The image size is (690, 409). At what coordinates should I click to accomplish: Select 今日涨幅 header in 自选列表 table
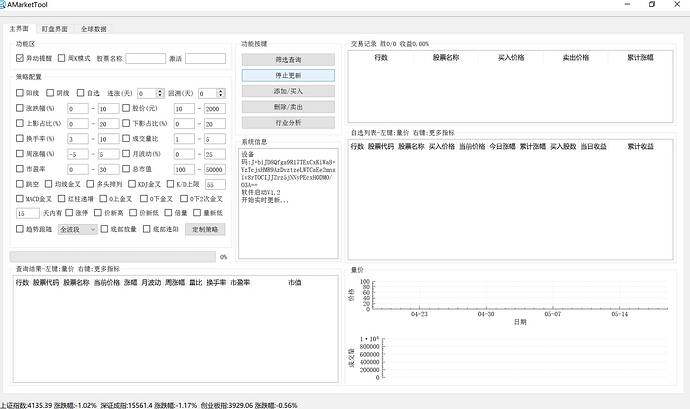(502, 147)
